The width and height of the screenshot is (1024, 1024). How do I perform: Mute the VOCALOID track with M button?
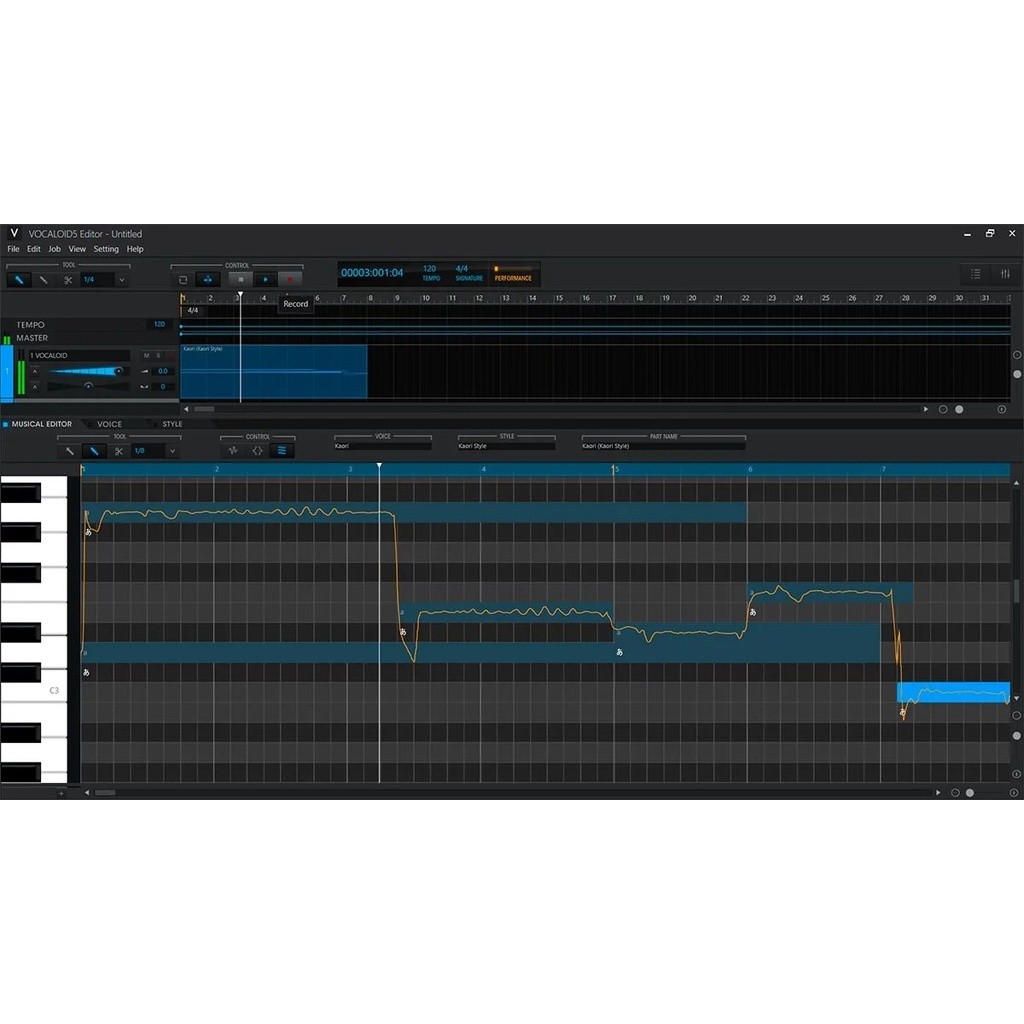point(146,355)
